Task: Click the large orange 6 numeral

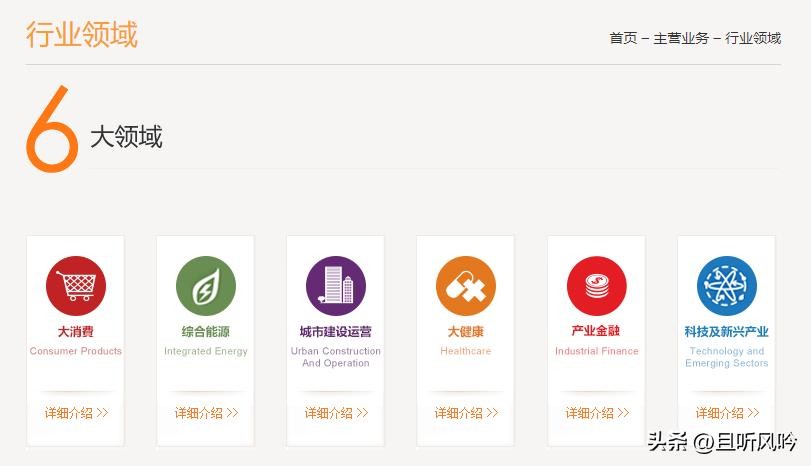Action: click(x=52, y=130)
